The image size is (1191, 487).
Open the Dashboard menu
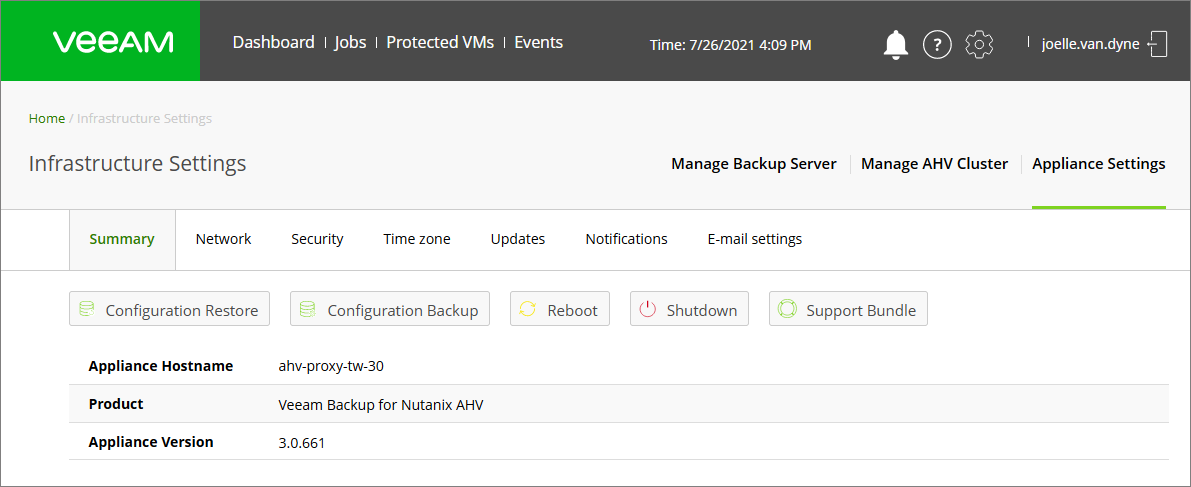tap(273, 43)
